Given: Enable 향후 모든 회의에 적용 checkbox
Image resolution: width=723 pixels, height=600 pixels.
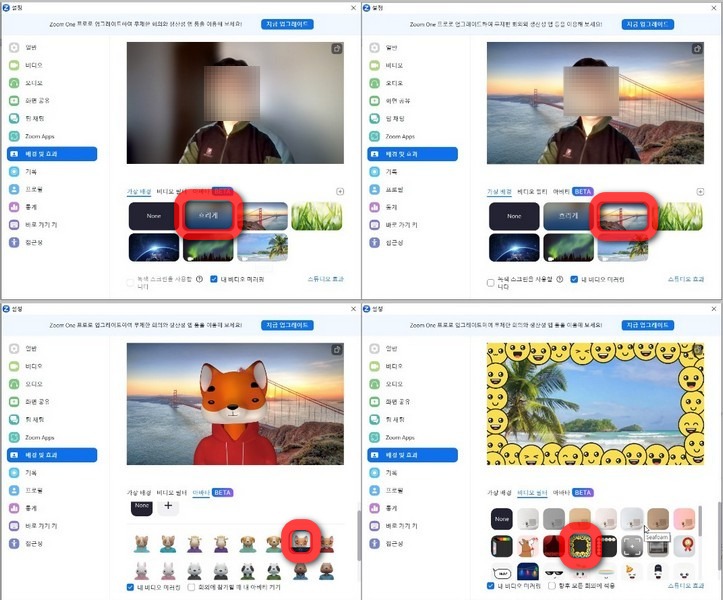Looking at the screenshot, I should point(551,586).
